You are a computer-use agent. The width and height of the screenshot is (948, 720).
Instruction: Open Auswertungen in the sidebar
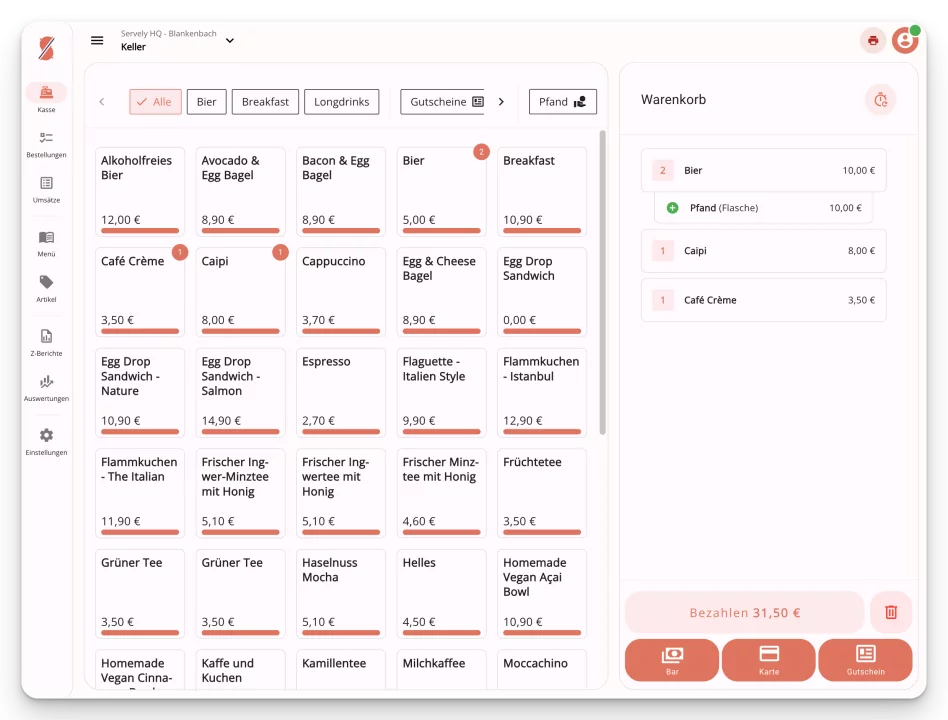click(x=46, y=388)
